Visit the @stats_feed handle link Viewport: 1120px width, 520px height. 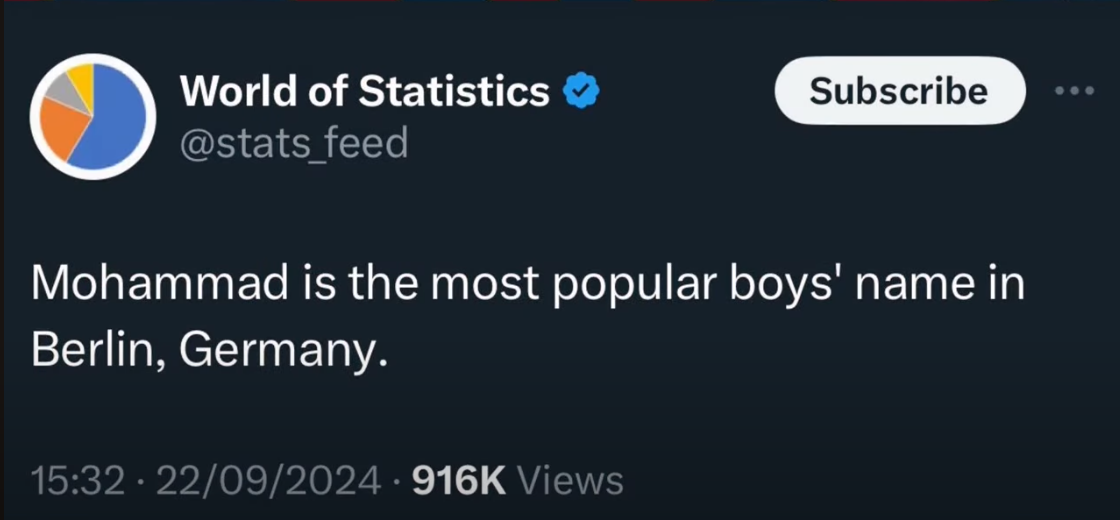point(294,142)
